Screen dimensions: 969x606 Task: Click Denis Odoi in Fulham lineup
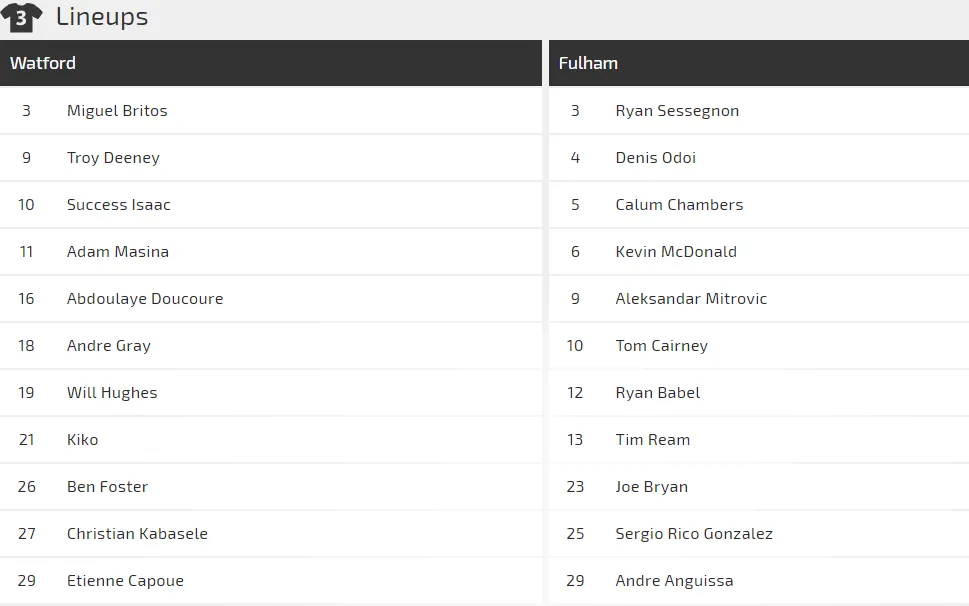click(655, 158)
